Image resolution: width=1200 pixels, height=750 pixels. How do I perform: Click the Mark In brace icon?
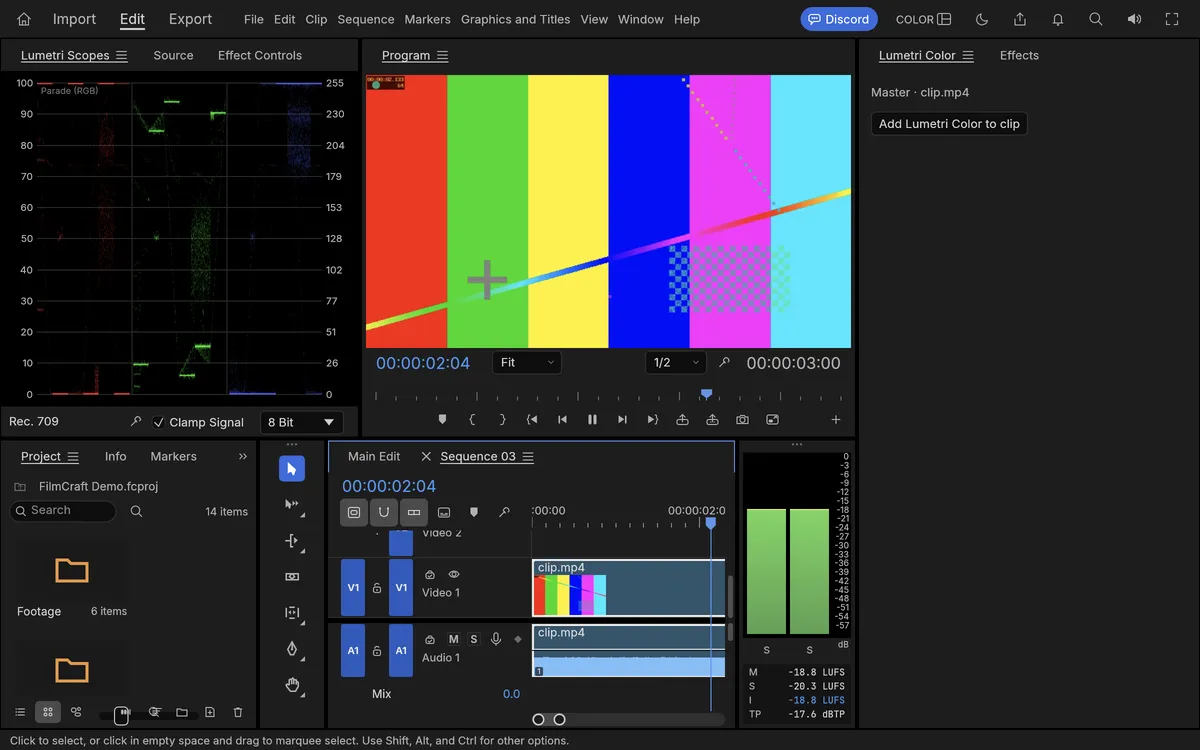tap(473, 420)
